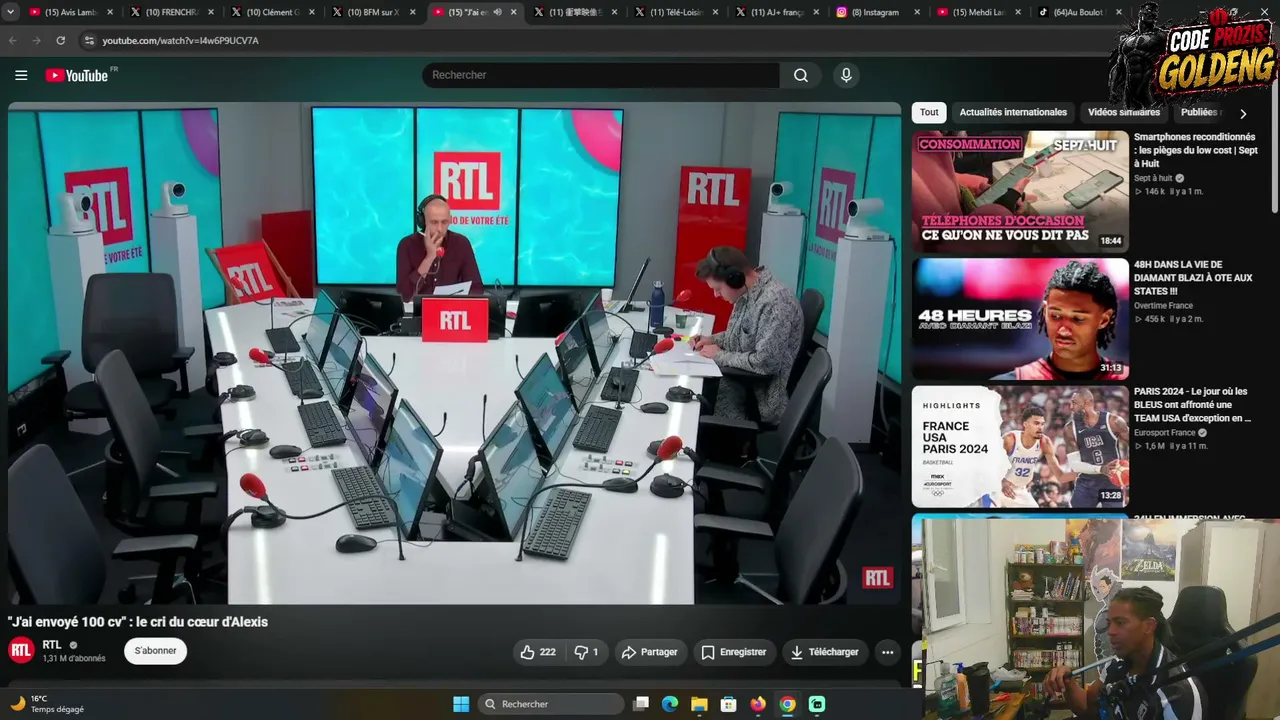1280x720 pixels.
Task: Open the RTL channel avatar
Action: coord(21,650)
